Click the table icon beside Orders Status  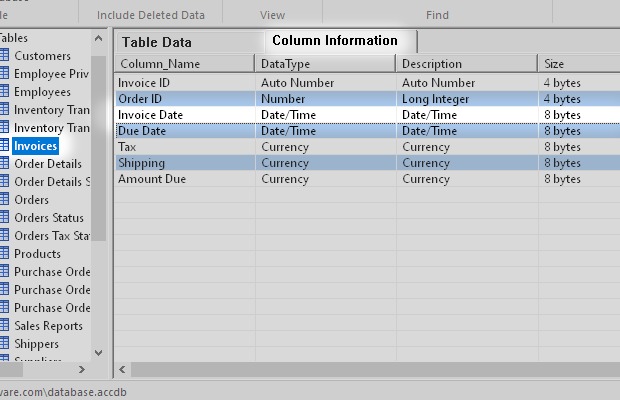[x=4, y=218]
